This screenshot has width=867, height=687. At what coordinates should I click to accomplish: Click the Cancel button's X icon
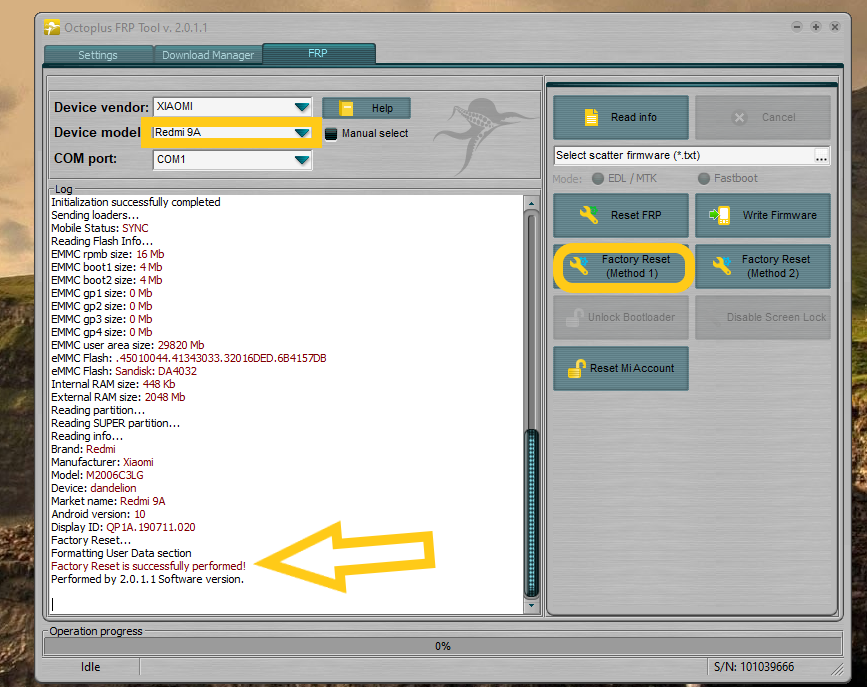739,117
